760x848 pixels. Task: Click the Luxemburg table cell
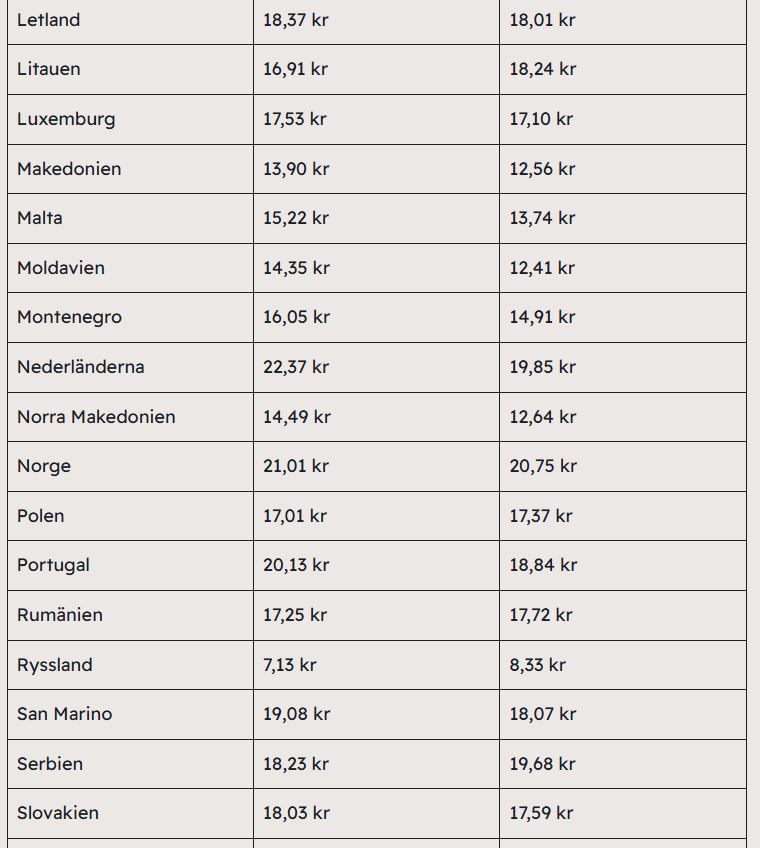[66, 119]
